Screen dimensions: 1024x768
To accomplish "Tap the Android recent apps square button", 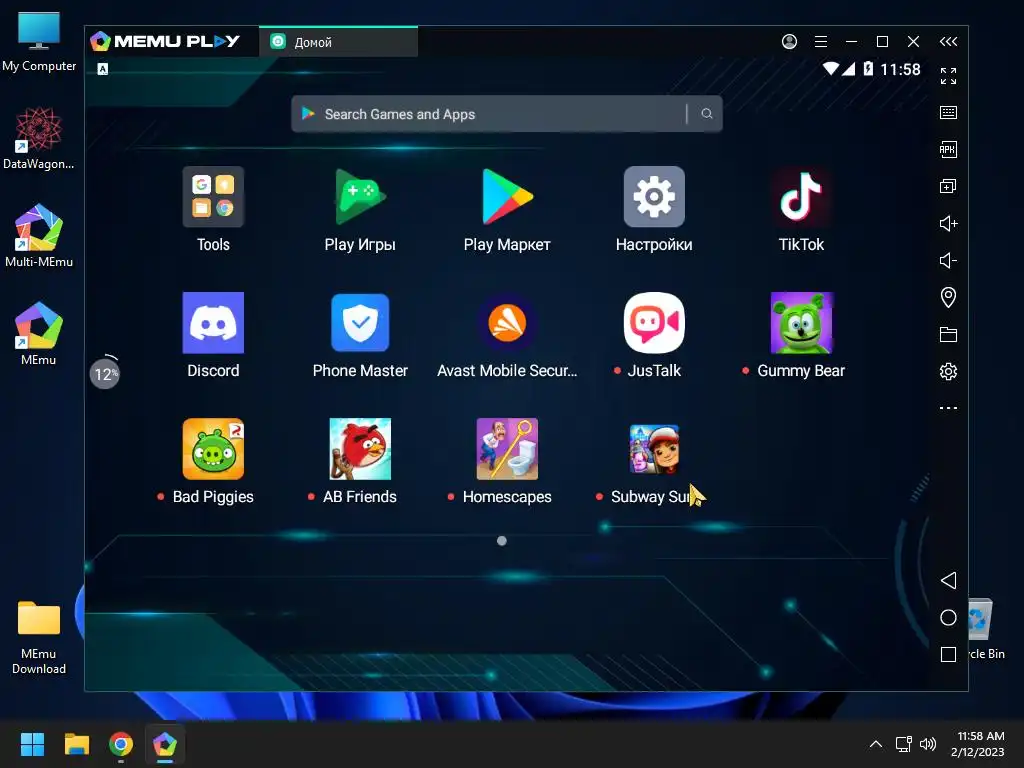I will point(948,654).
